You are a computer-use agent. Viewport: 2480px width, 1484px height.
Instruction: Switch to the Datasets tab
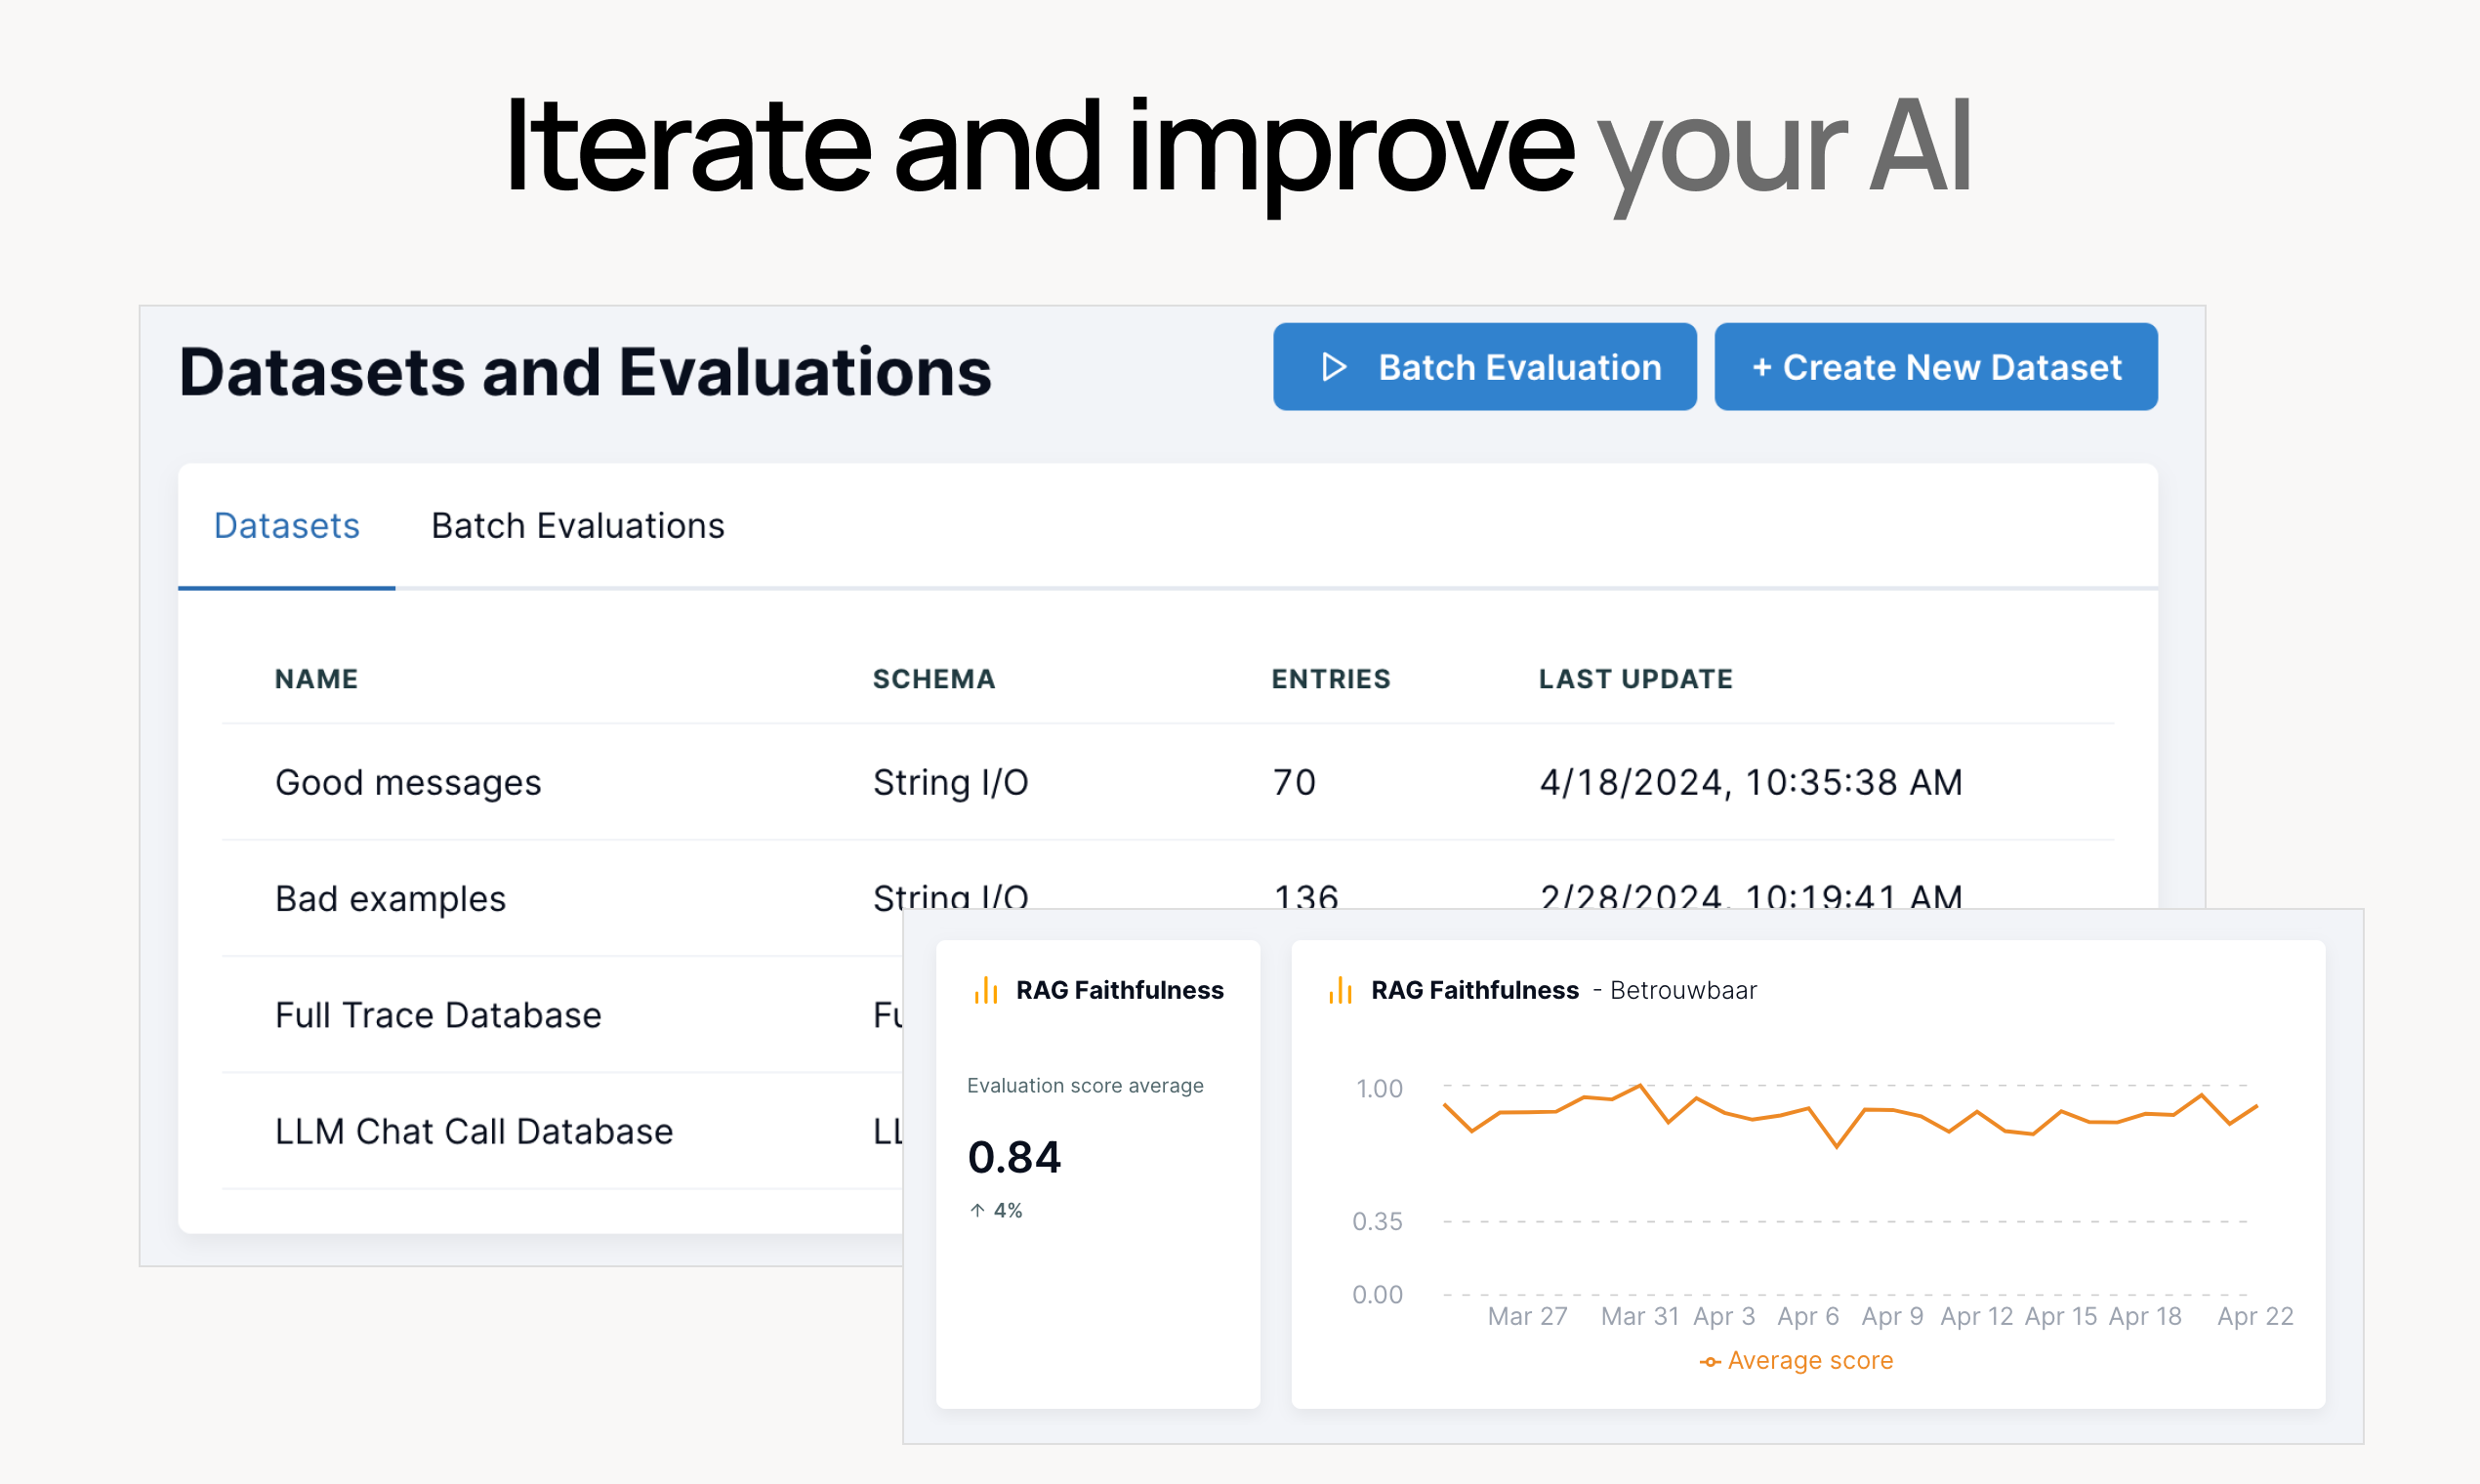click(286, 526)
